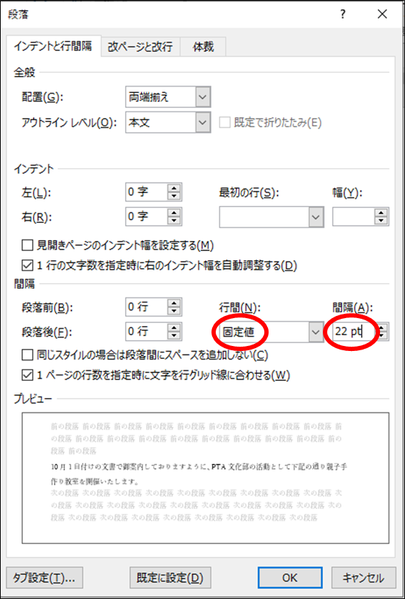Open the 行間 line spacing dropdown arrow
Screen dimensions: 405x599
click(x=316, y=332)
